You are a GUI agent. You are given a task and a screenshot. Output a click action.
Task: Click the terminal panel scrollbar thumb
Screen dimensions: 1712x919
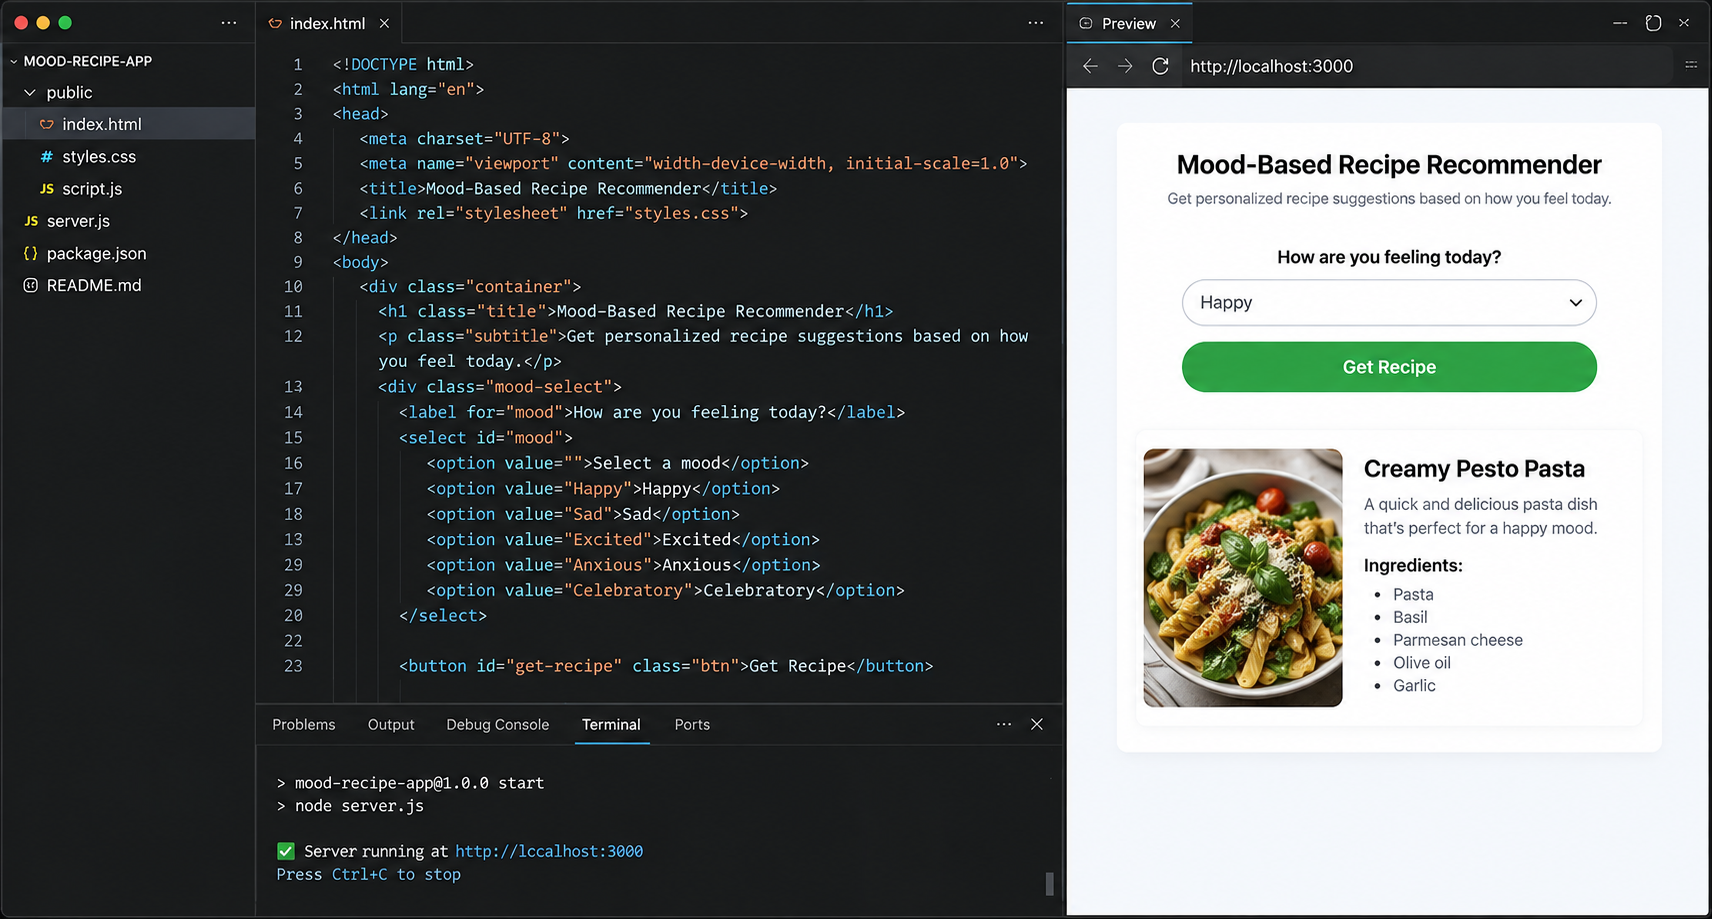coord(1049,884)
